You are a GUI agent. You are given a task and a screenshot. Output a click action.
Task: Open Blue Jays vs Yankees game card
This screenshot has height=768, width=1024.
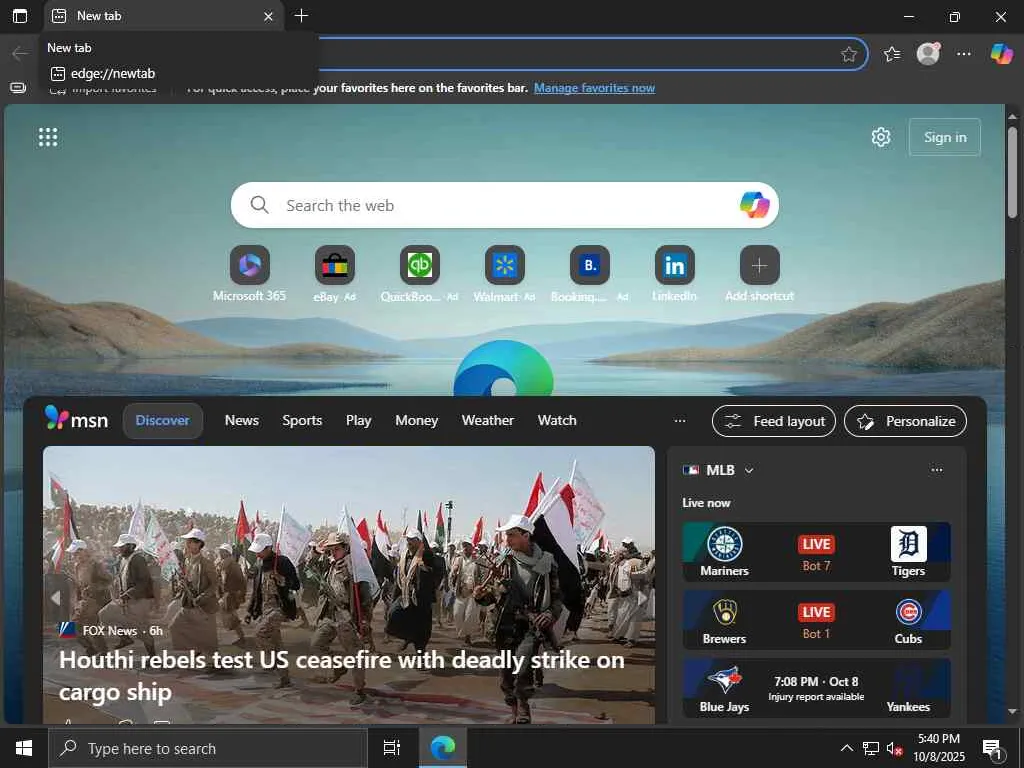816,688
